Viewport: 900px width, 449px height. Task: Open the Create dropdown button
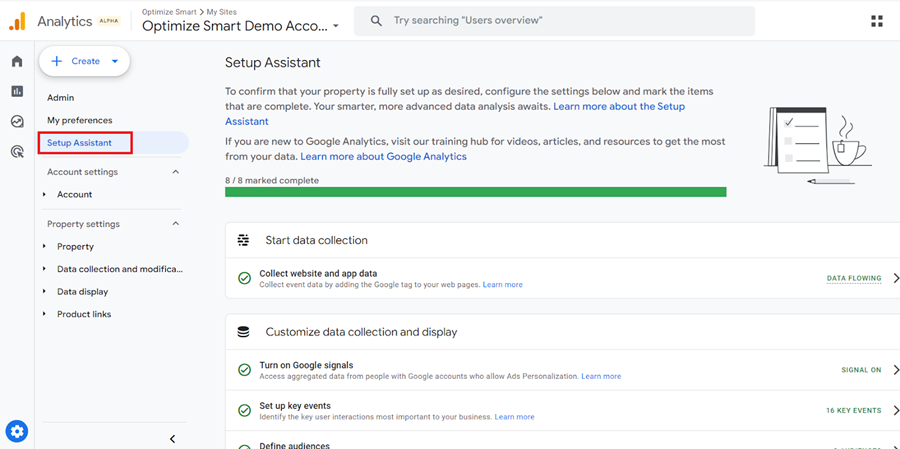(85, 61)
